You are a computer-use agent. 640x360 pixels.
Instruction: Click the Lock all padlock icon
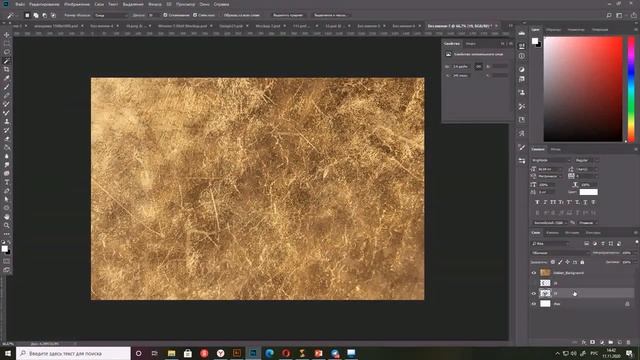pos(582,262)
